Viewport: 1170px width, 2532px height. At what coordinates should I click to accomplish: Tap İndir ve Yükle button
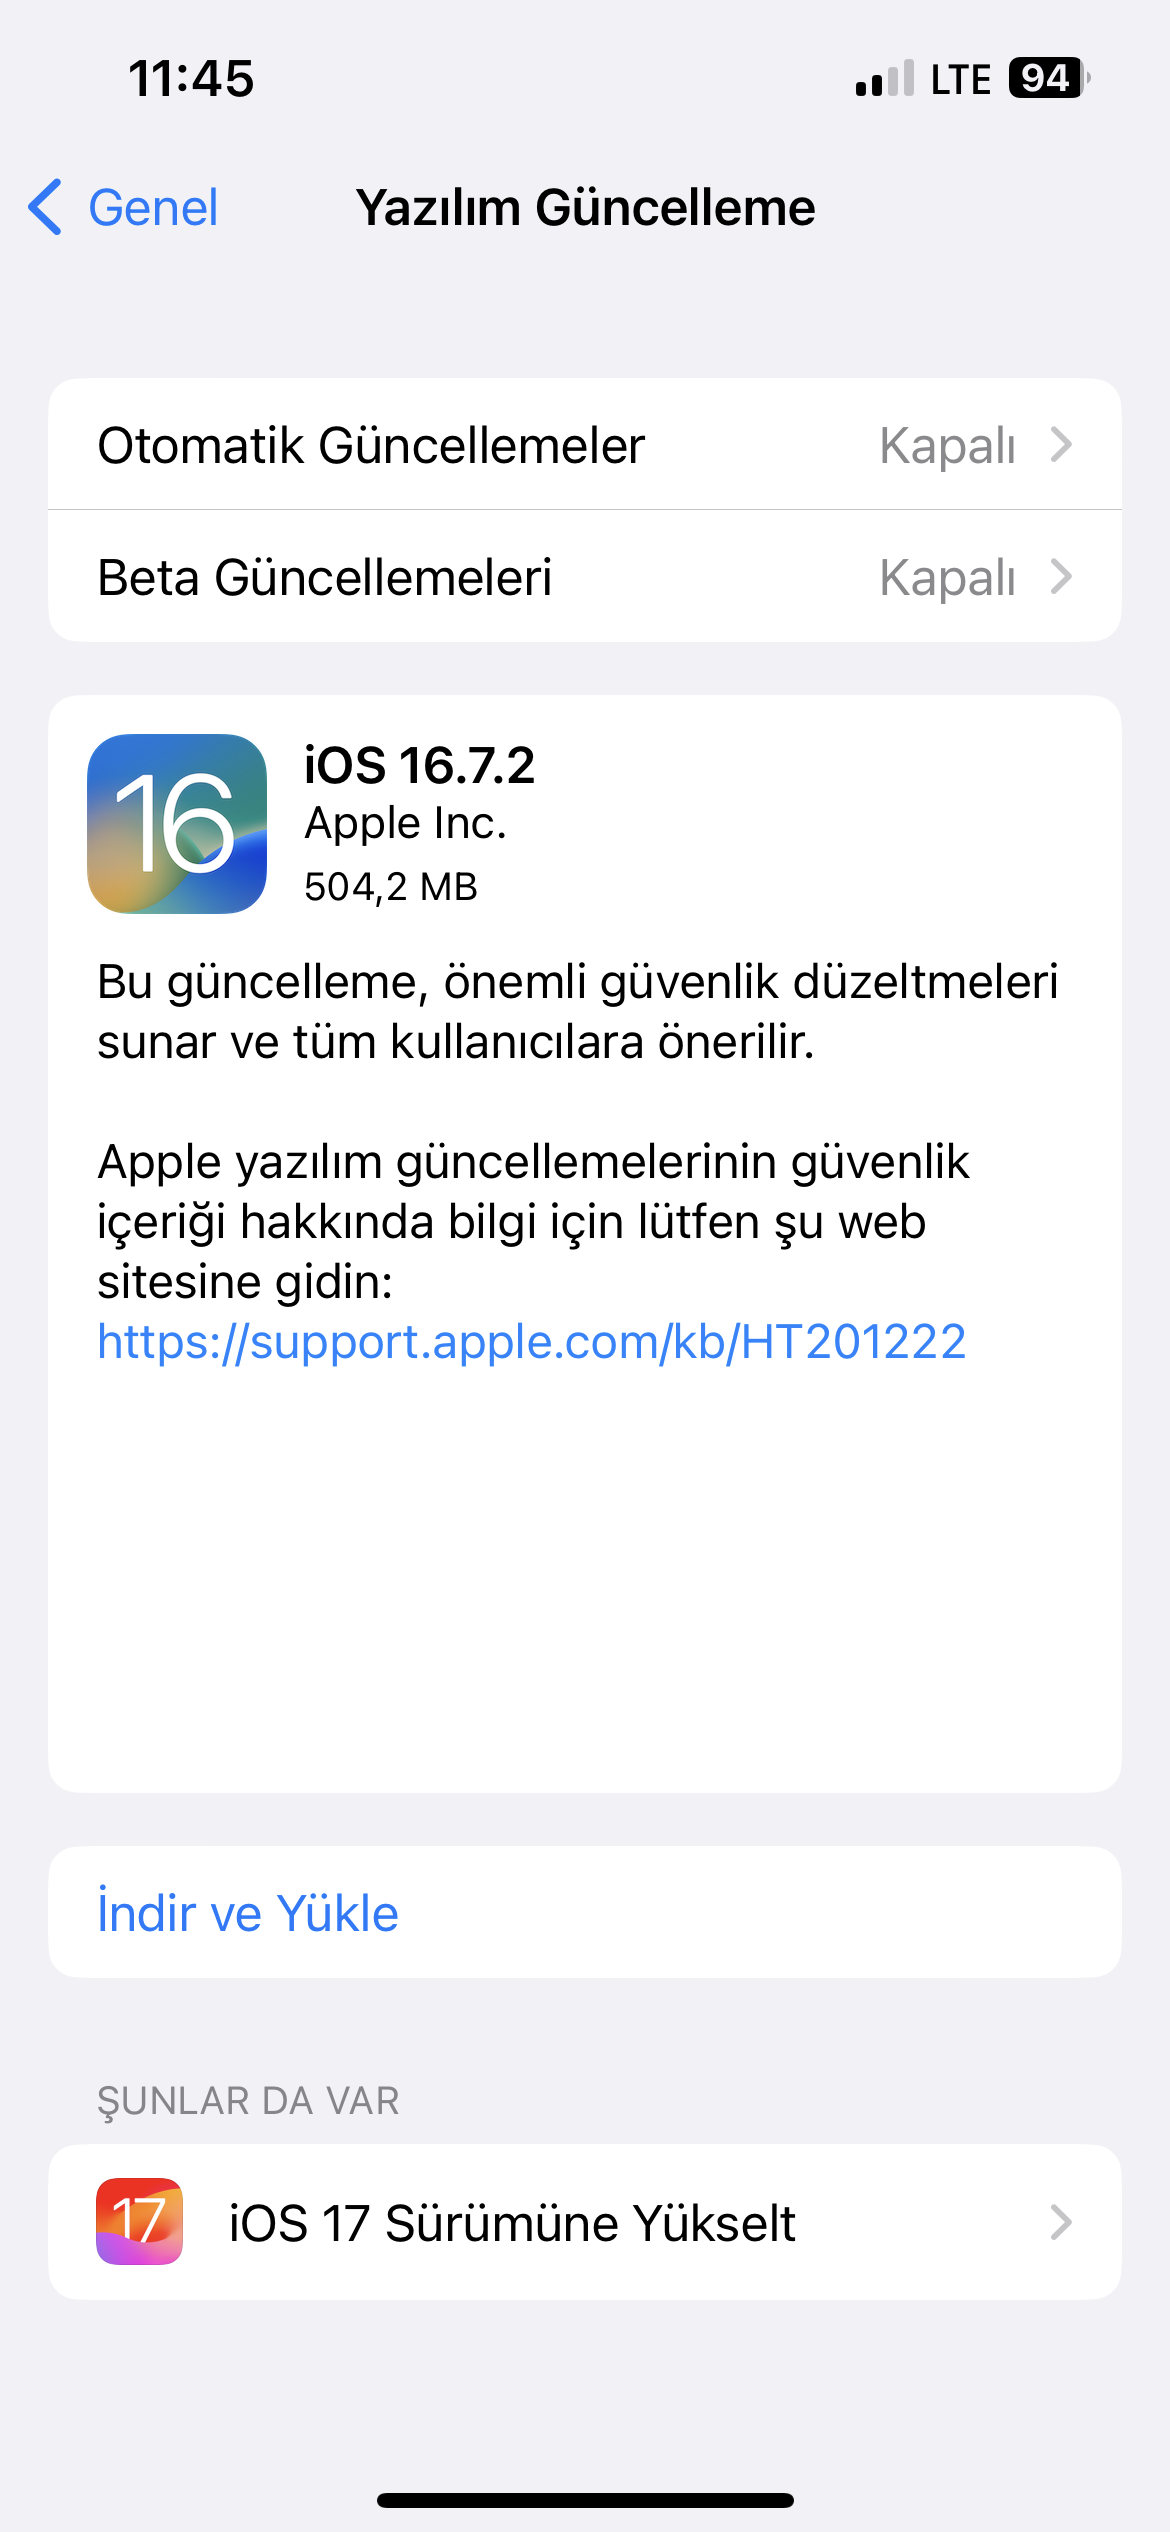(585, 1912)
